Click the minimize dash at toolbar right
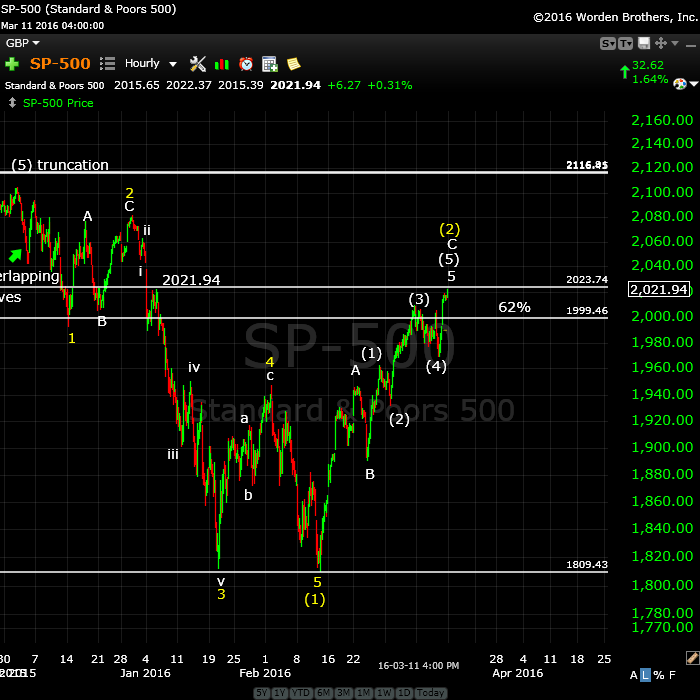700x700 pixels. [691, 45]
